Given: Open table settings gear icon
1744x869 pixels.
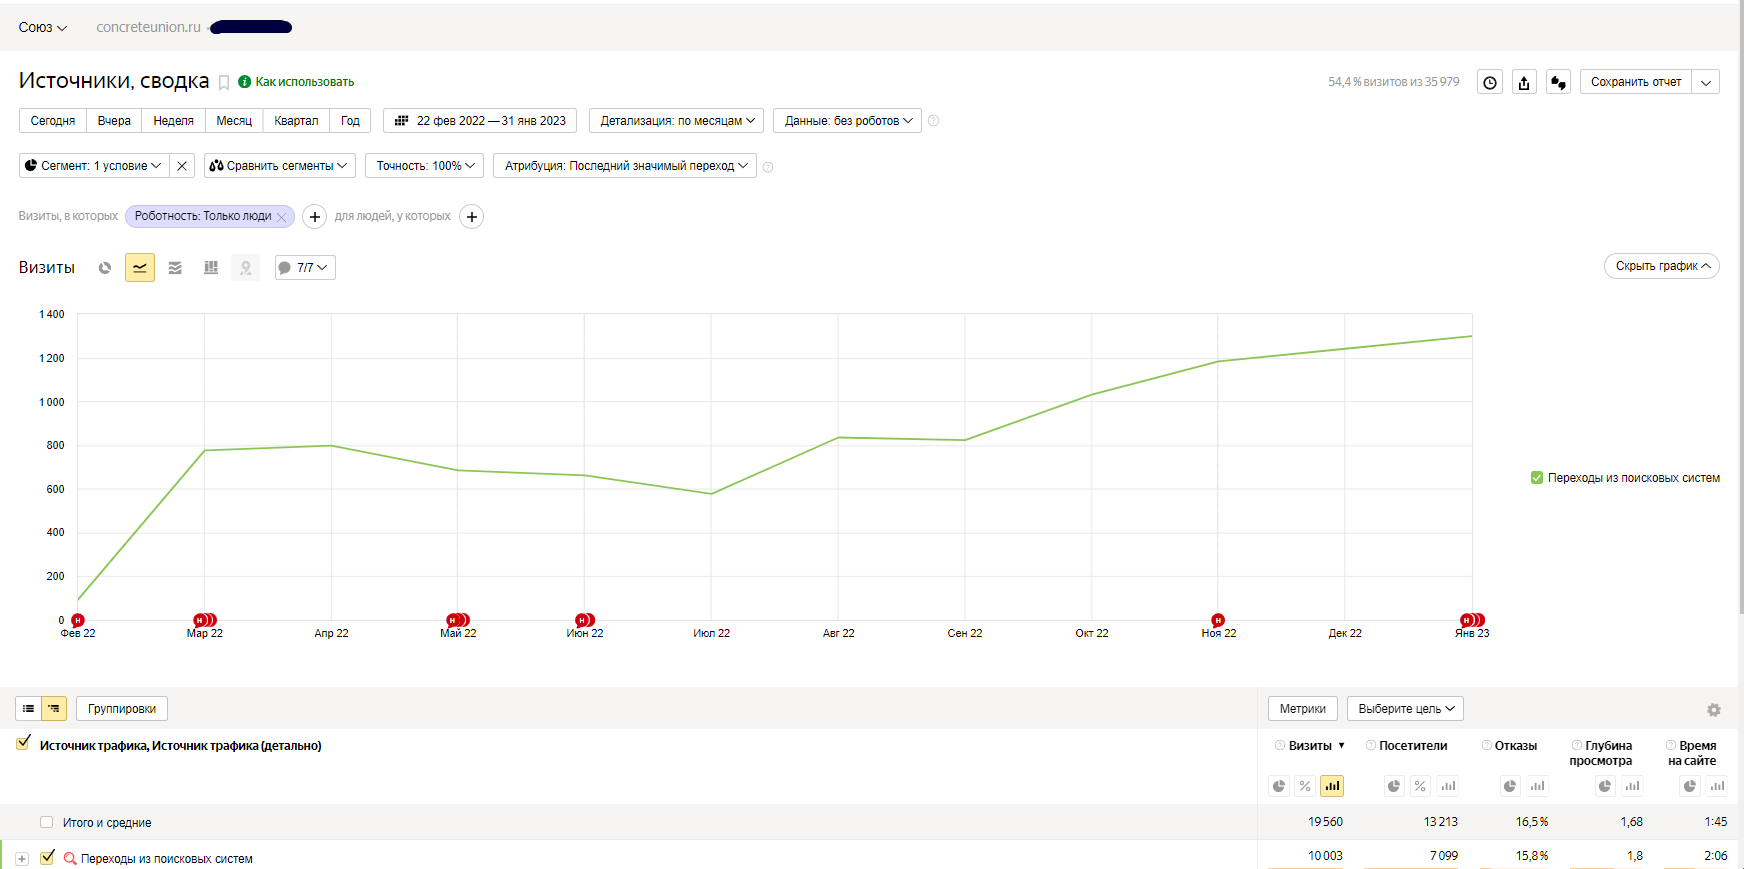Looking at the screenshot, I should (1714, 710).
